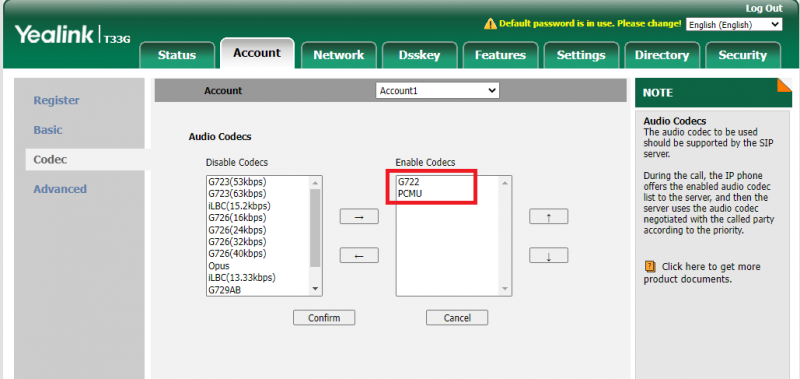Open the Advanced sidebar page
The width and height of the screenshot is (800, 379).
click(x=60, y=189)
